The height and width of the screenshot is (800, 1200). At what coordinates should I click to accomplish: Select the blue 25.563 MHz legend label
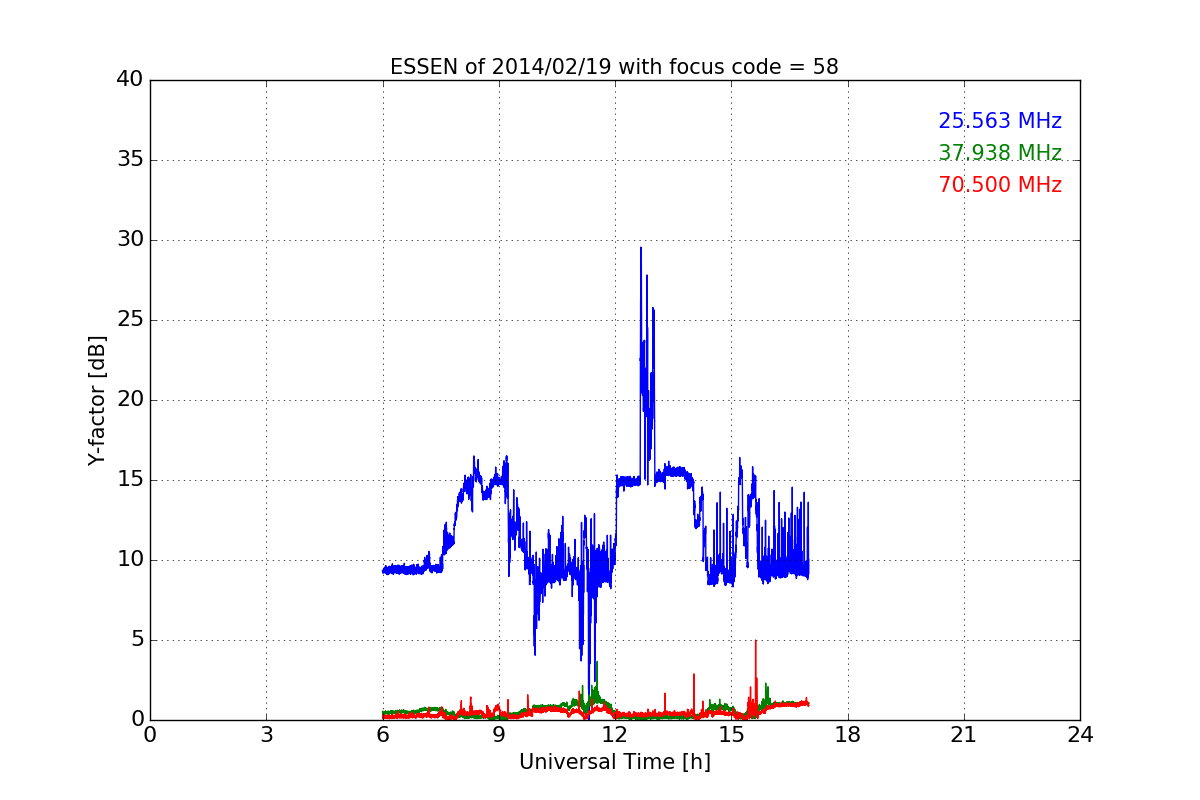click(x=1000, y=121)
